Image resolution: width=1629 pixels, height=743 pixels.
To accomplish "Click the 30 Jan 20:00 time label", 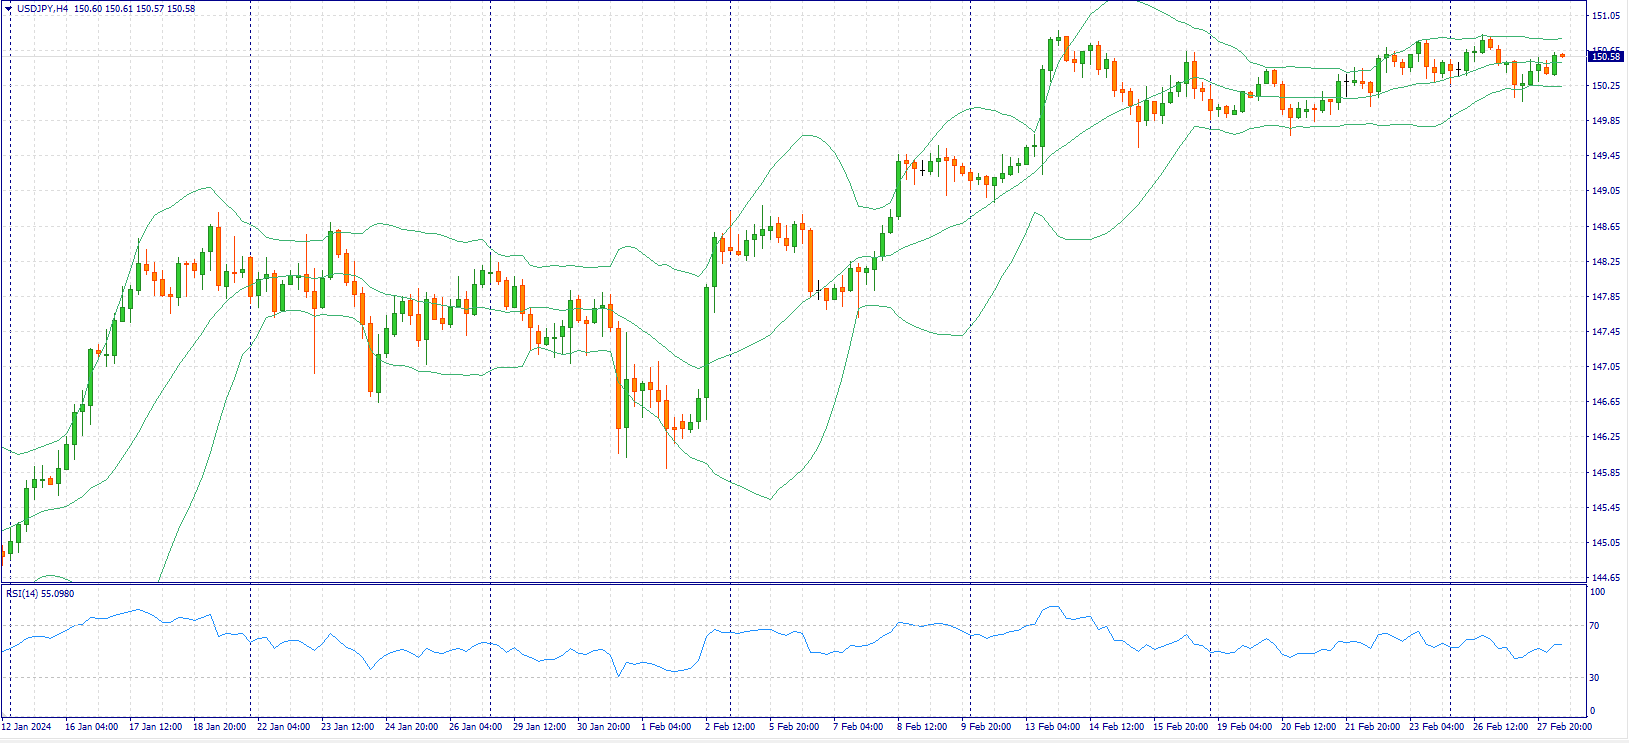I will pyautogui.click(x=603, y=727).
